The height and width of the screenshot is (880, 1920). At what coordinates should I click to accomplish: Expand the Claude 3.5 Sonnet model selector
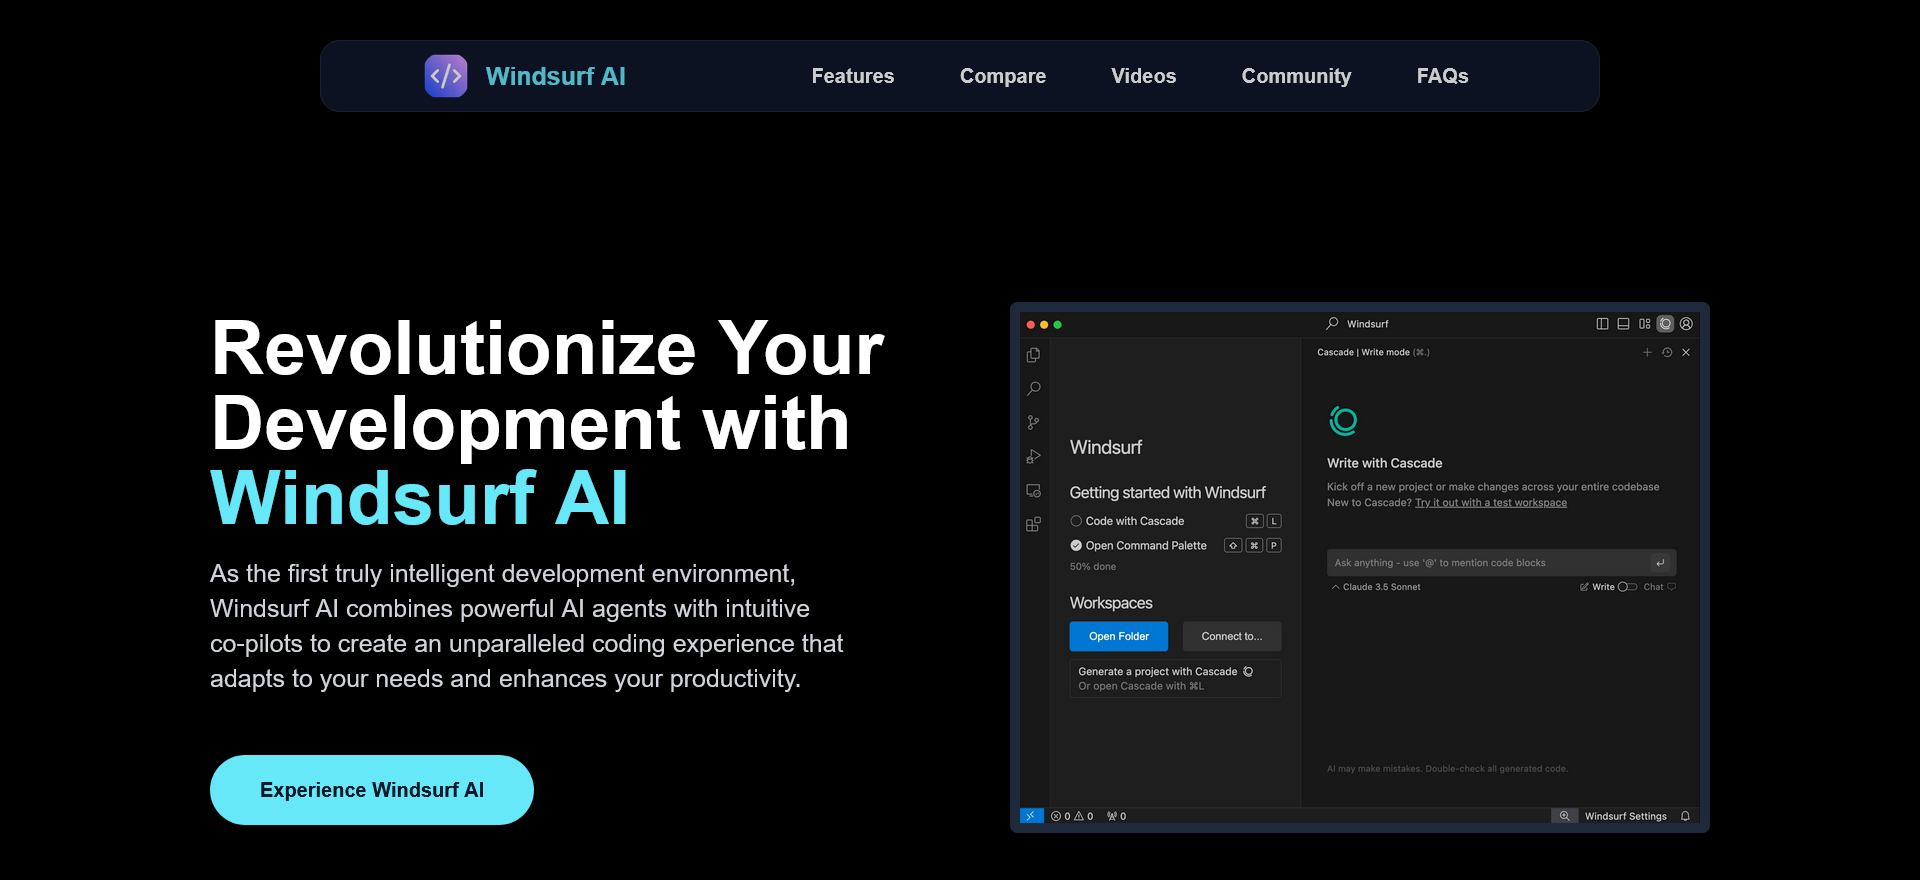[1376, 587]
